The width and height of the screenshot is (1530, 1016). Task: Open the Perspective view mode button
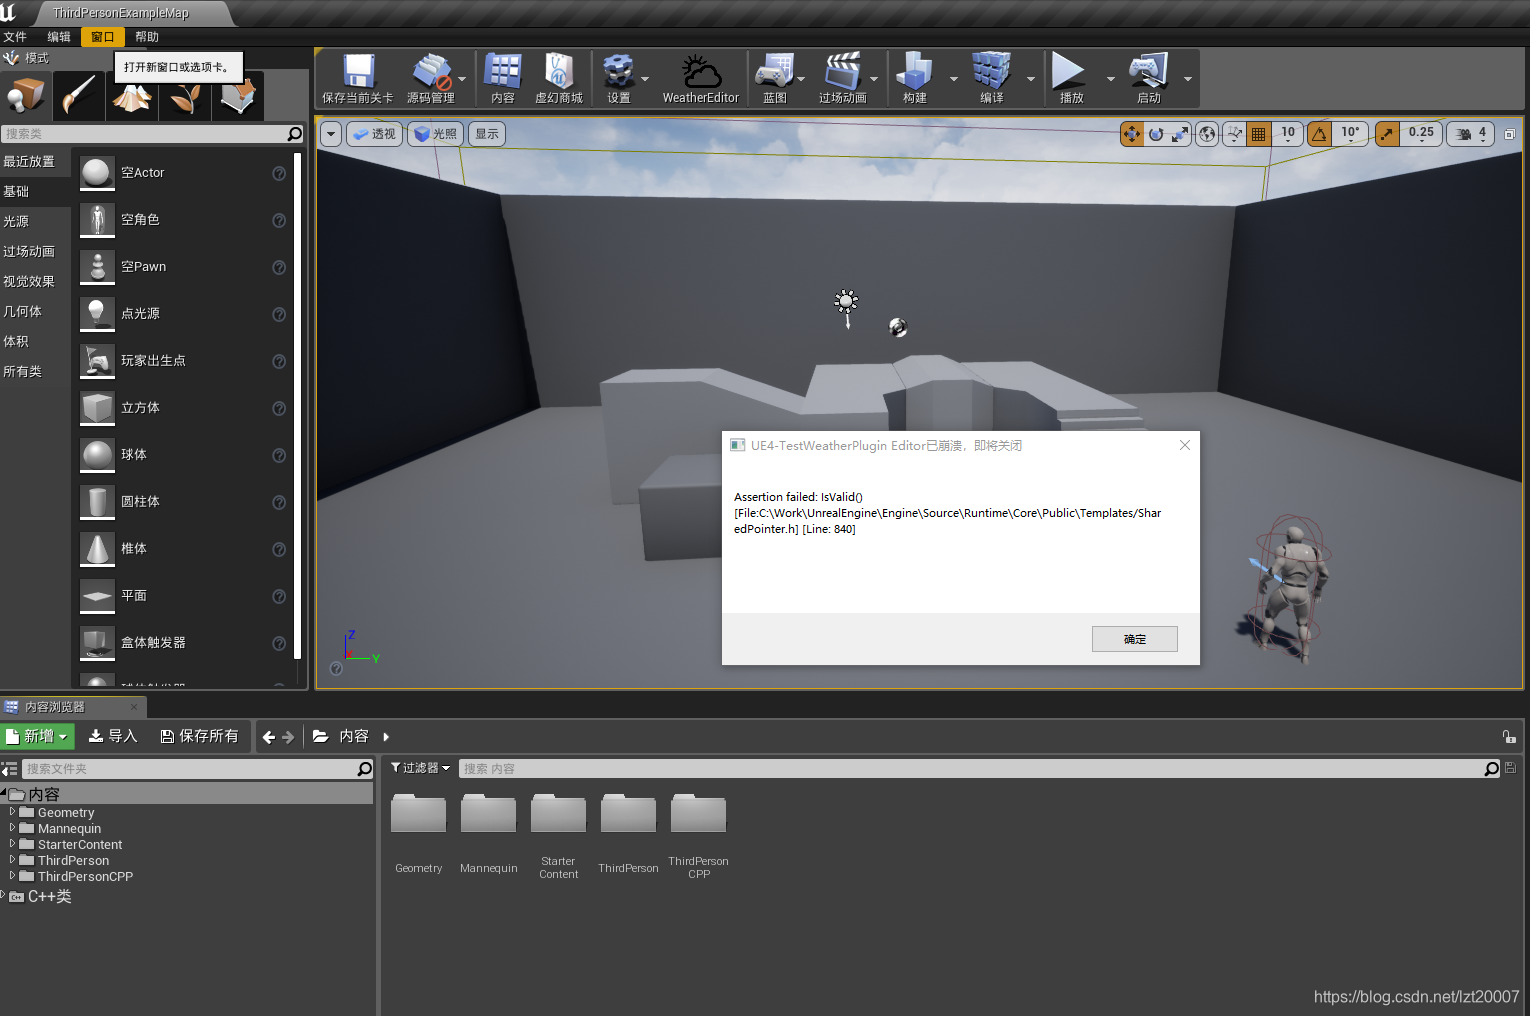[x=375, y=134]
